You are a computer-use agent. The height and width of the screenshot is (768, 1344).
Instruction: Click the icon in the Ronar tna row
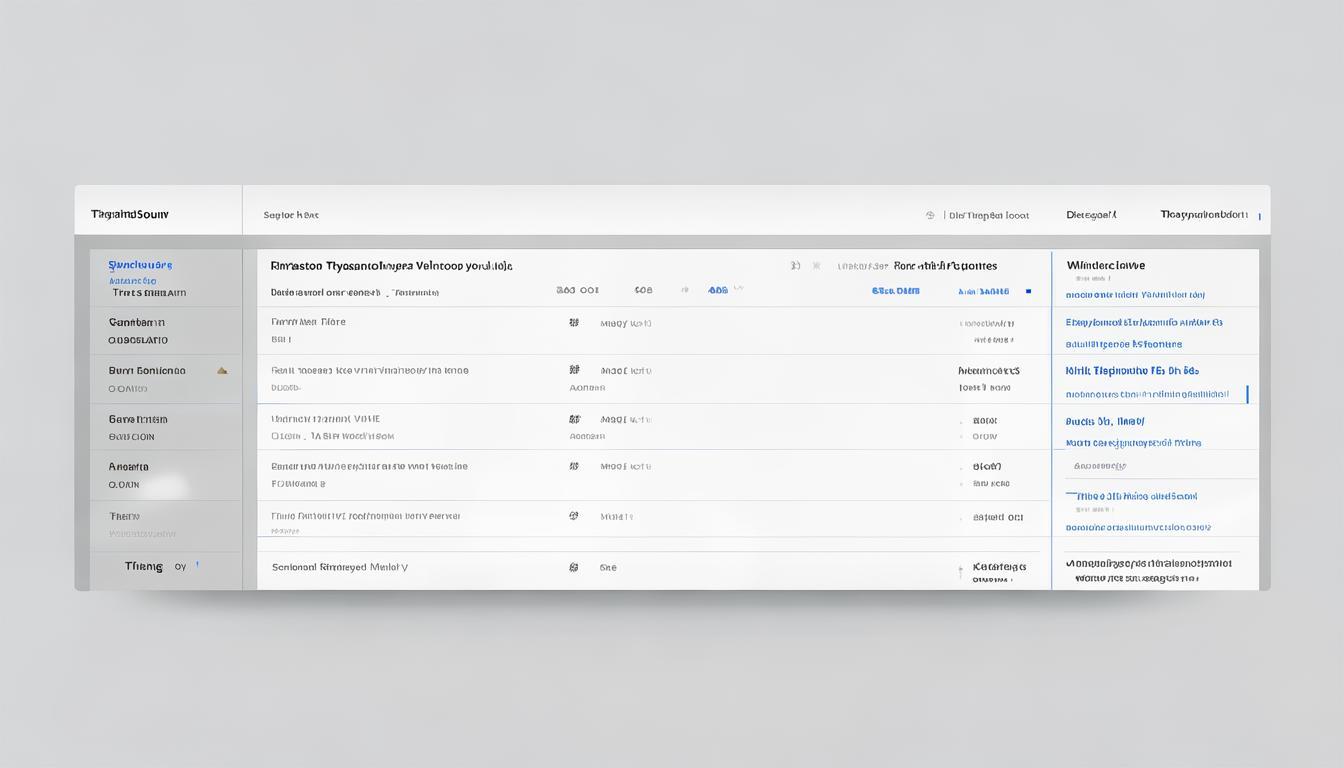coord(574,466)
